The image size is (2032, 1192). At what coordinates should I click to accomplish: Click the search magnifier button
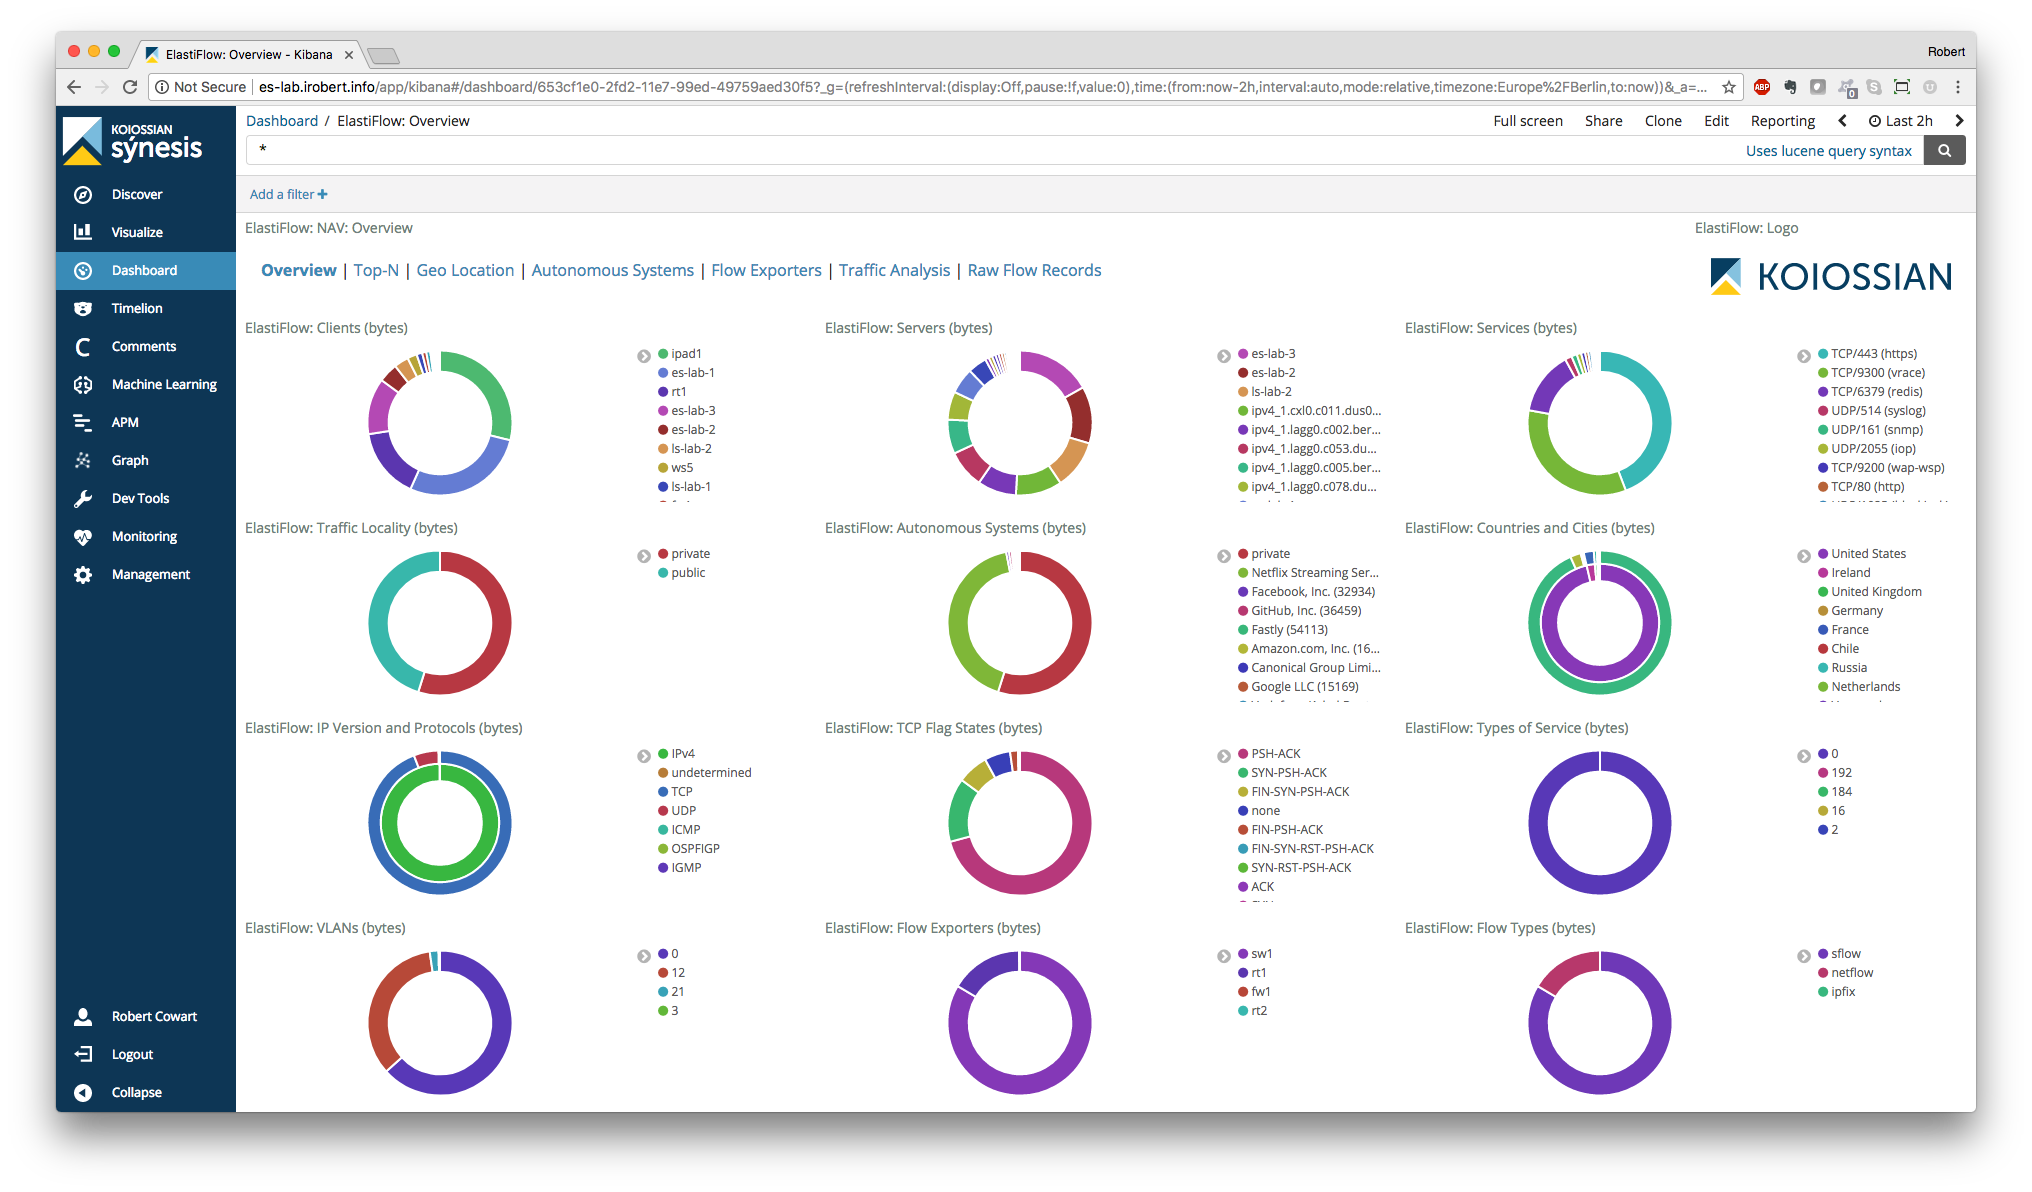1944,151
